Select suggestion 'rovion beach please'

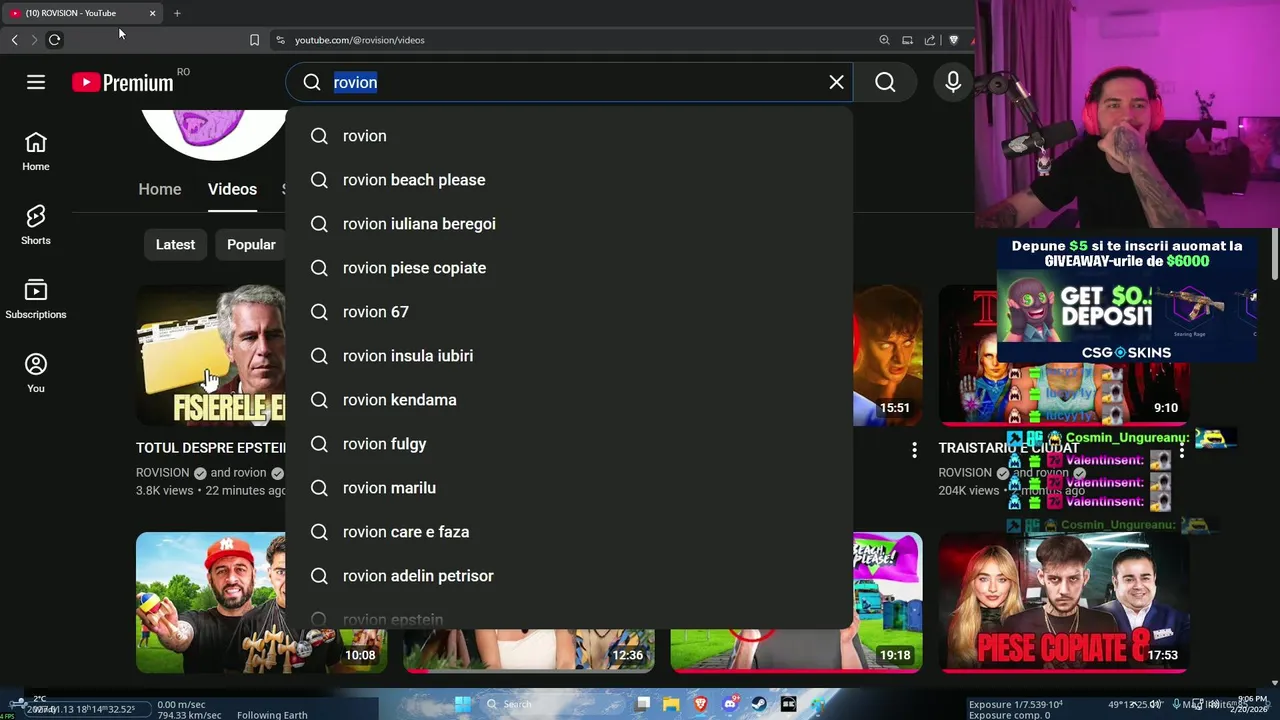tap(569, 180)
